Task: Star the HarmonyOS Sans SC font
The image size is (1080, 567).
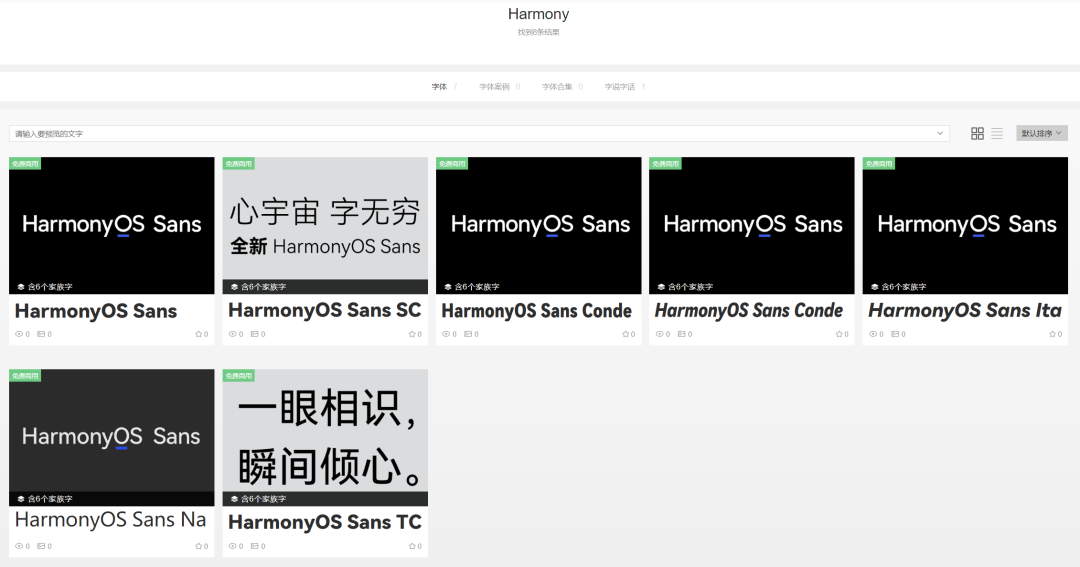Action: coord(411,334)
